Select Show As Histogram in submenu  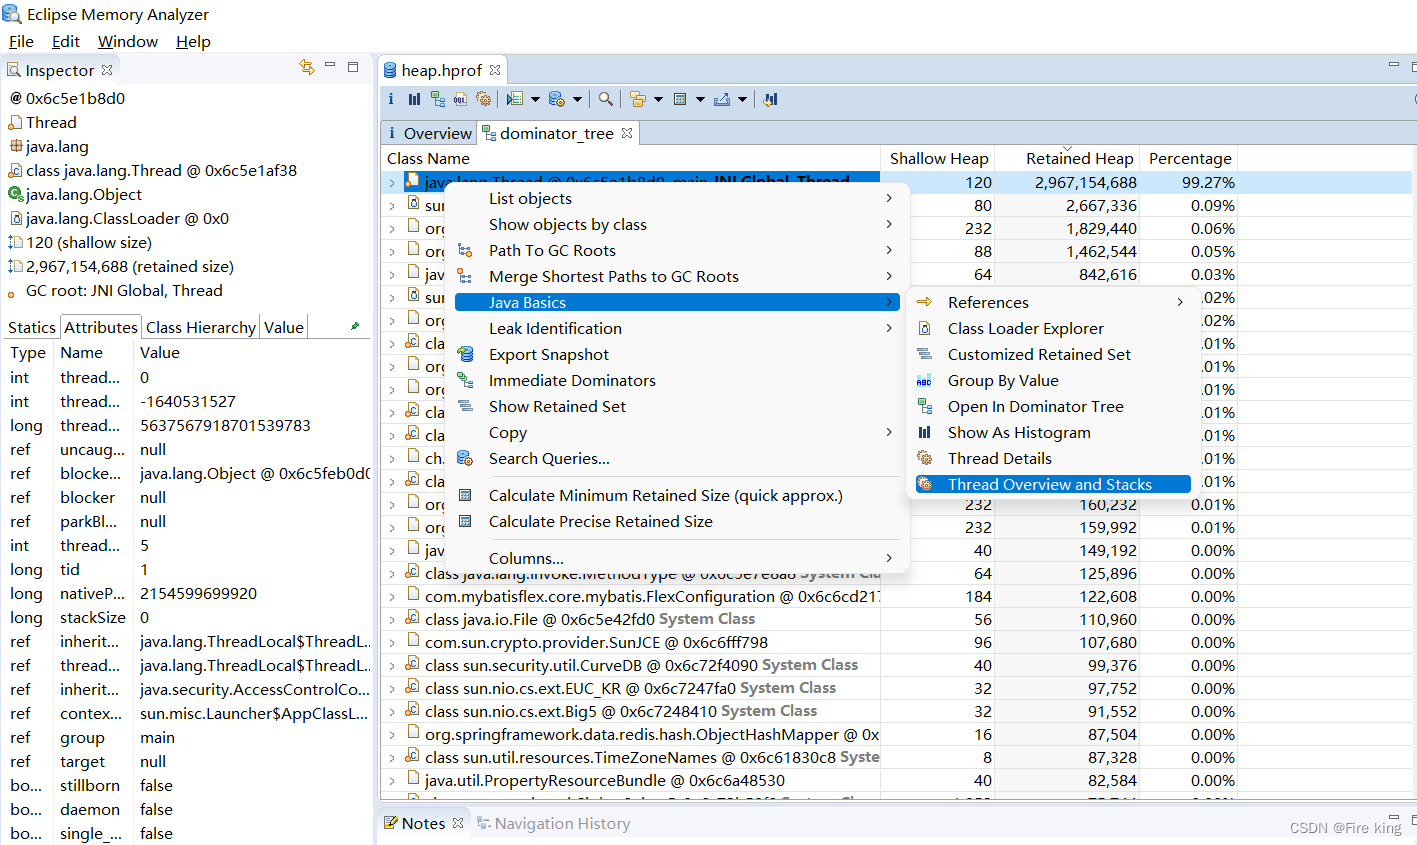[1053, 432]
